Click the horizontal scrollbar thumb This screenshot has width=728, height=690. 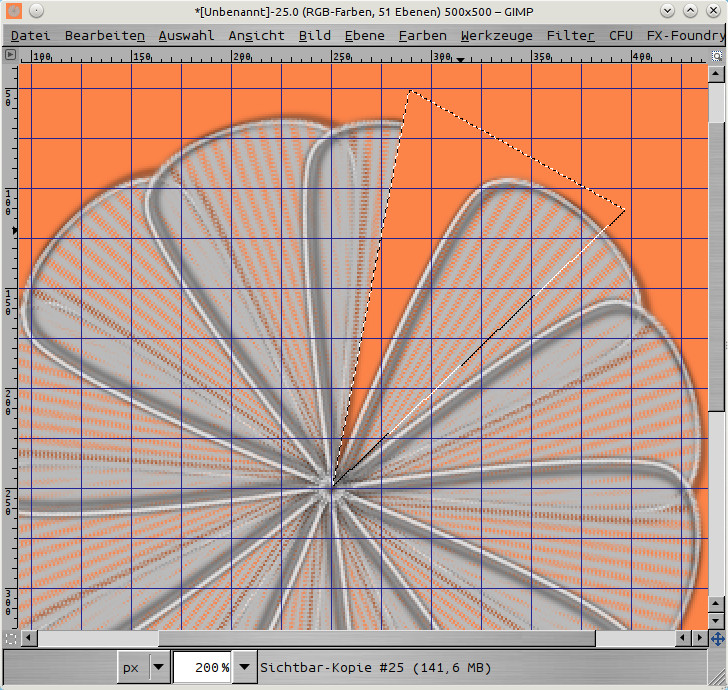pos(376,637)
